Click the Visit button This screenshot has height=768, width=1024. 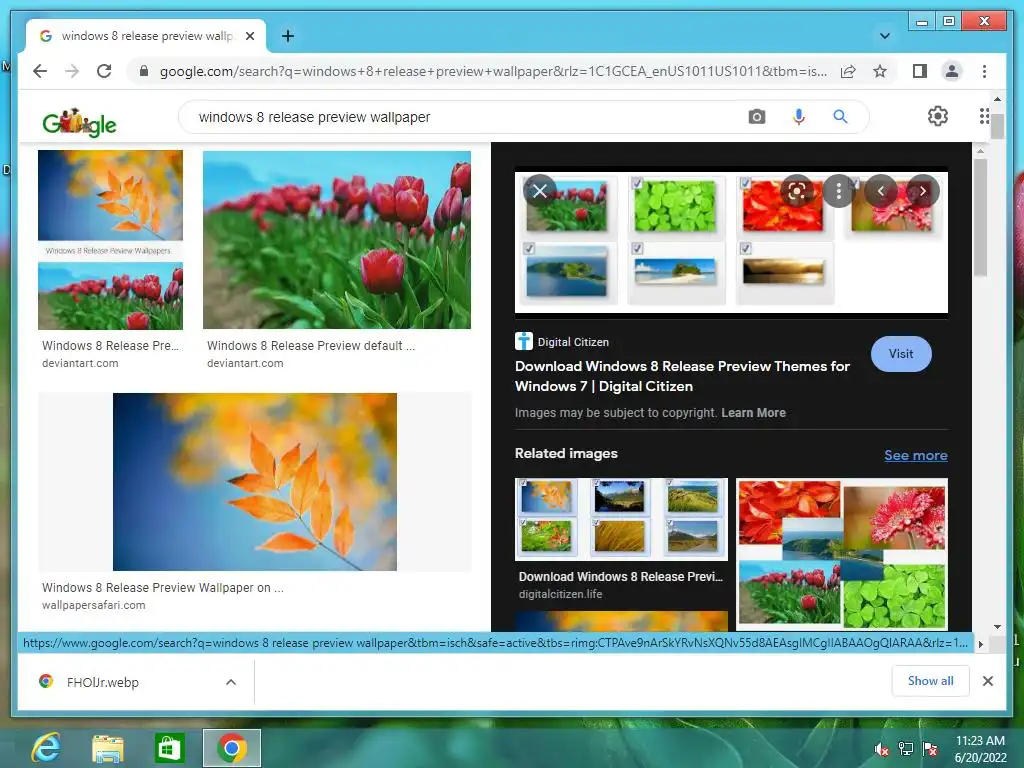(901, 354)
